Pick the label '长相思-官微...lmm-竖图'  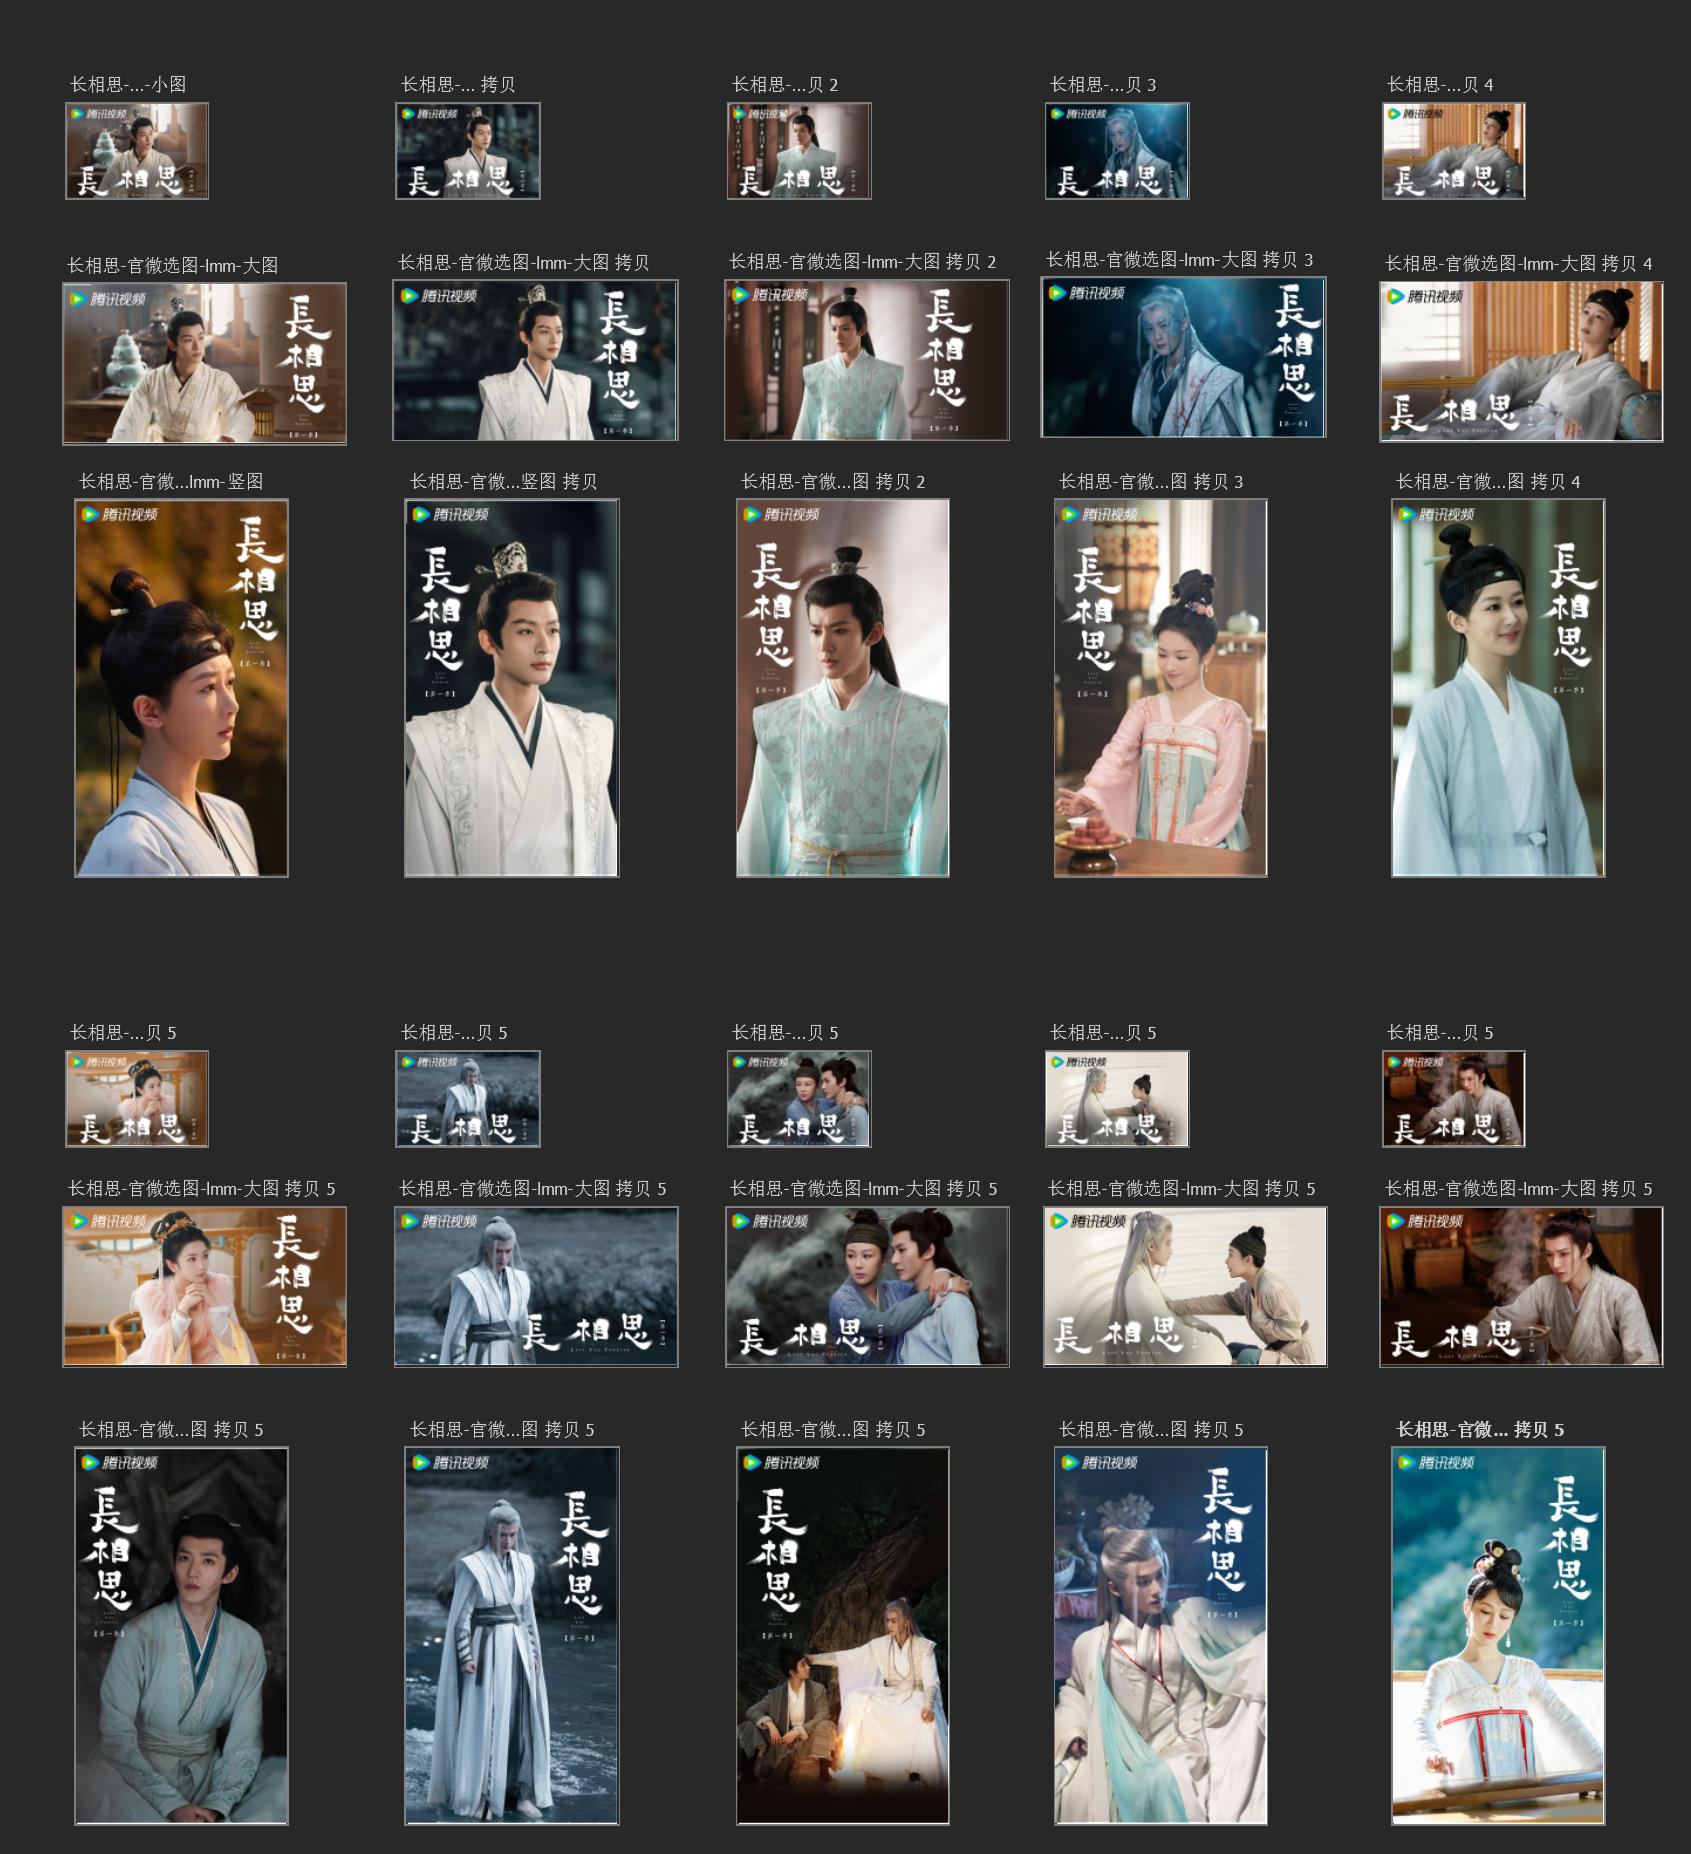[171, 482]
